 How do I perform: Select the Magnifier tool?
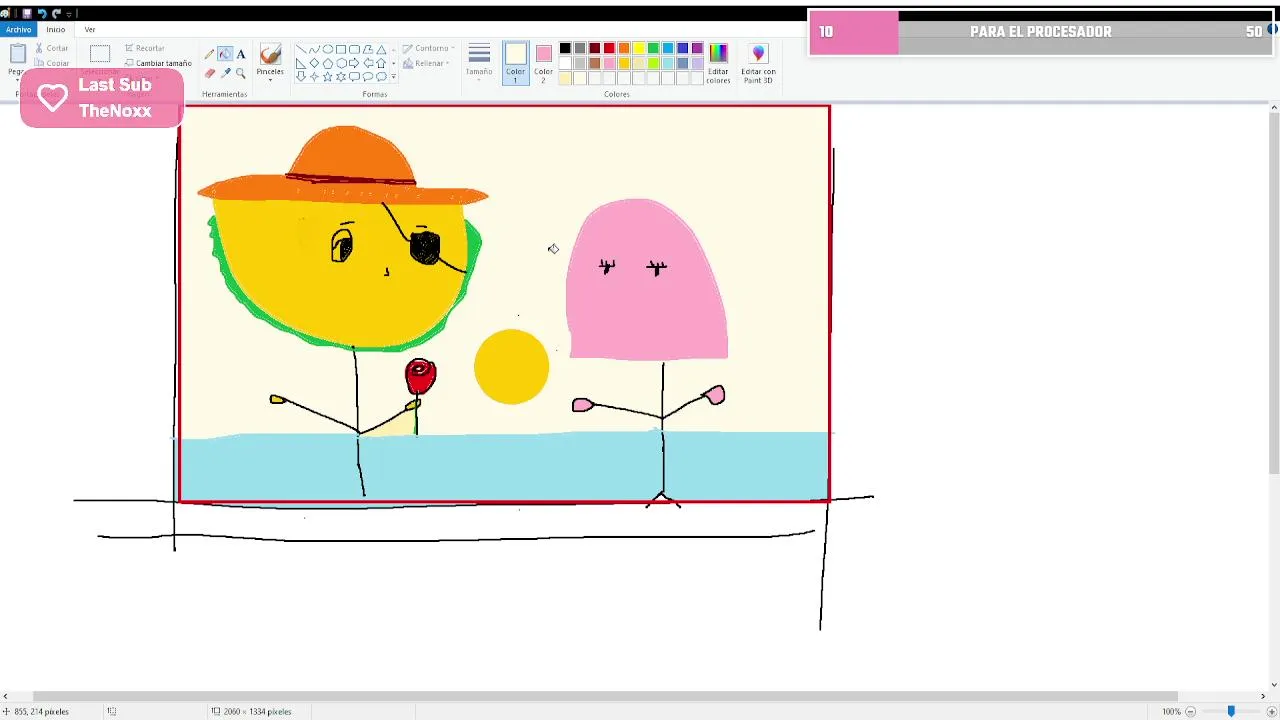coord(241,73)
